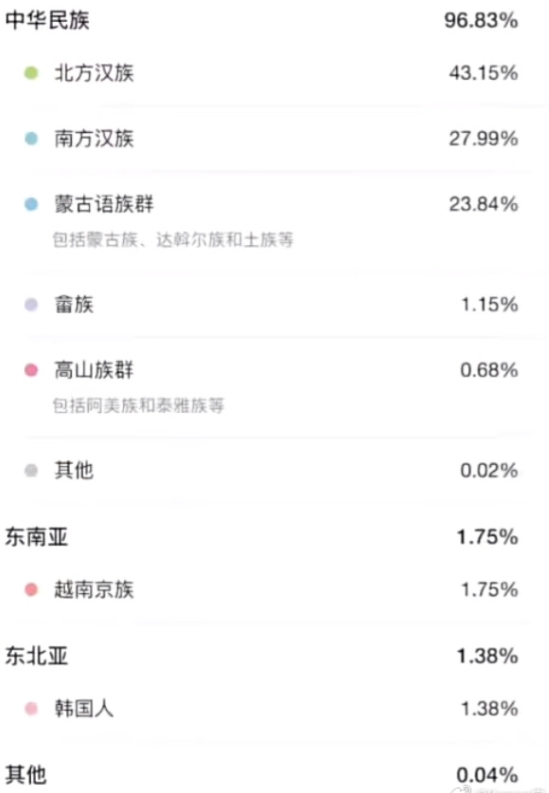Viewport: 549px width, 793px height.
Task: Click the 96.83% value for 中华民族
Action: (481, 20)
